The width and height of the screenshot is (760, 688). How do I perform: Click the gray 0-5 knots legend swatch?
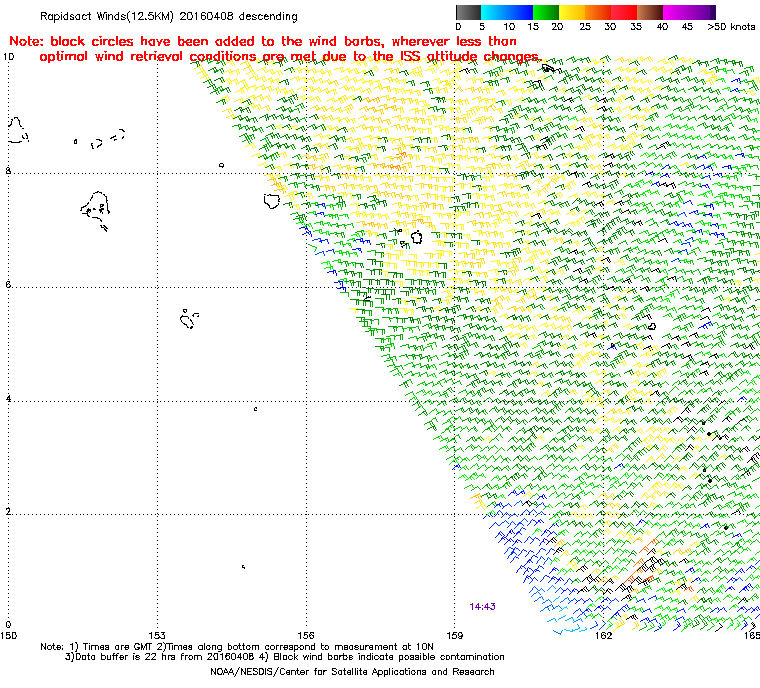[468, 12]
